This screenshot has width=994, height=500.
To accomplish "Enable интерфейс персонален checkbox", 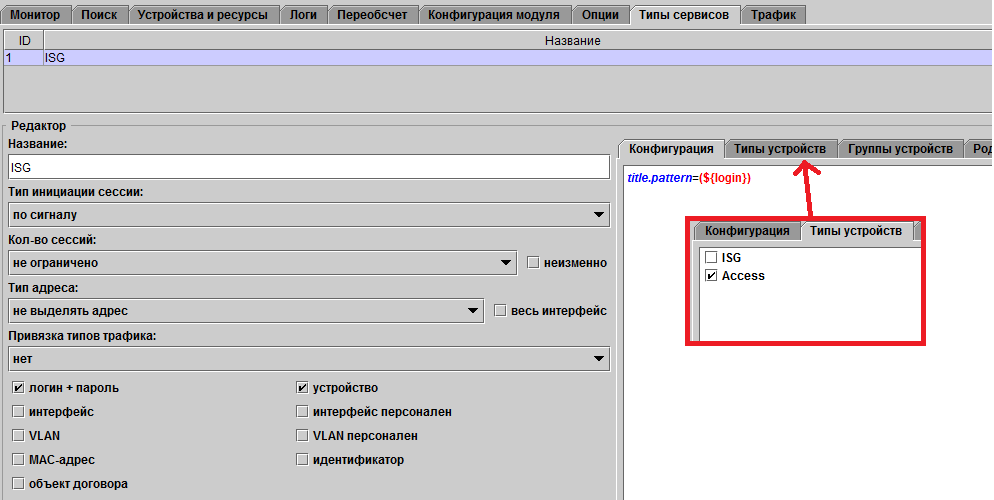I will (x=302, y=412).
